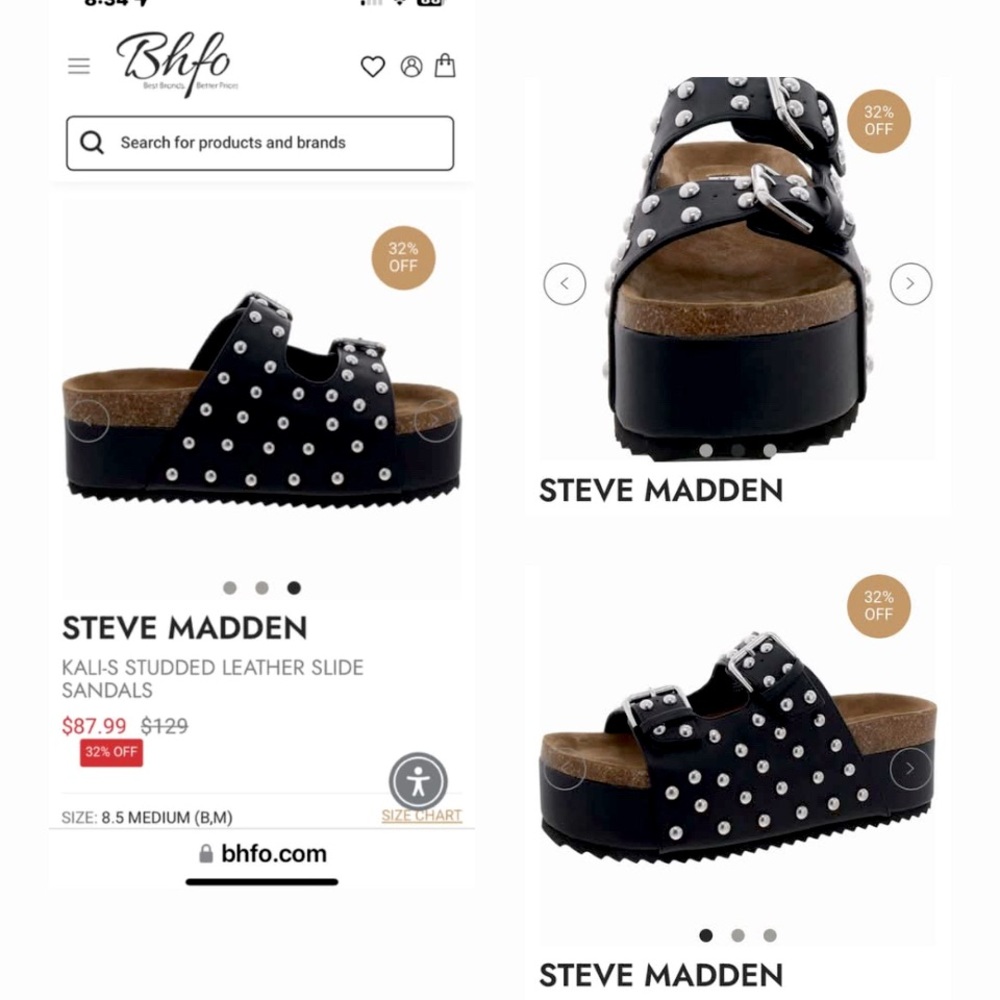
Task: Select second dot under bottom-right sandal image
Action: click(738, 936)
